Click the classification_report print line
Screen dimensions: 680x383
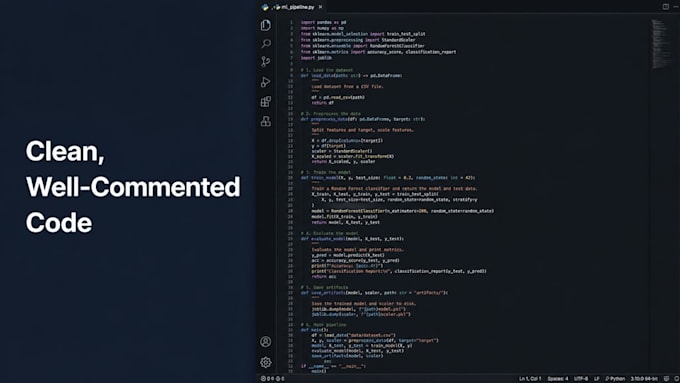(x=399, y=271)
